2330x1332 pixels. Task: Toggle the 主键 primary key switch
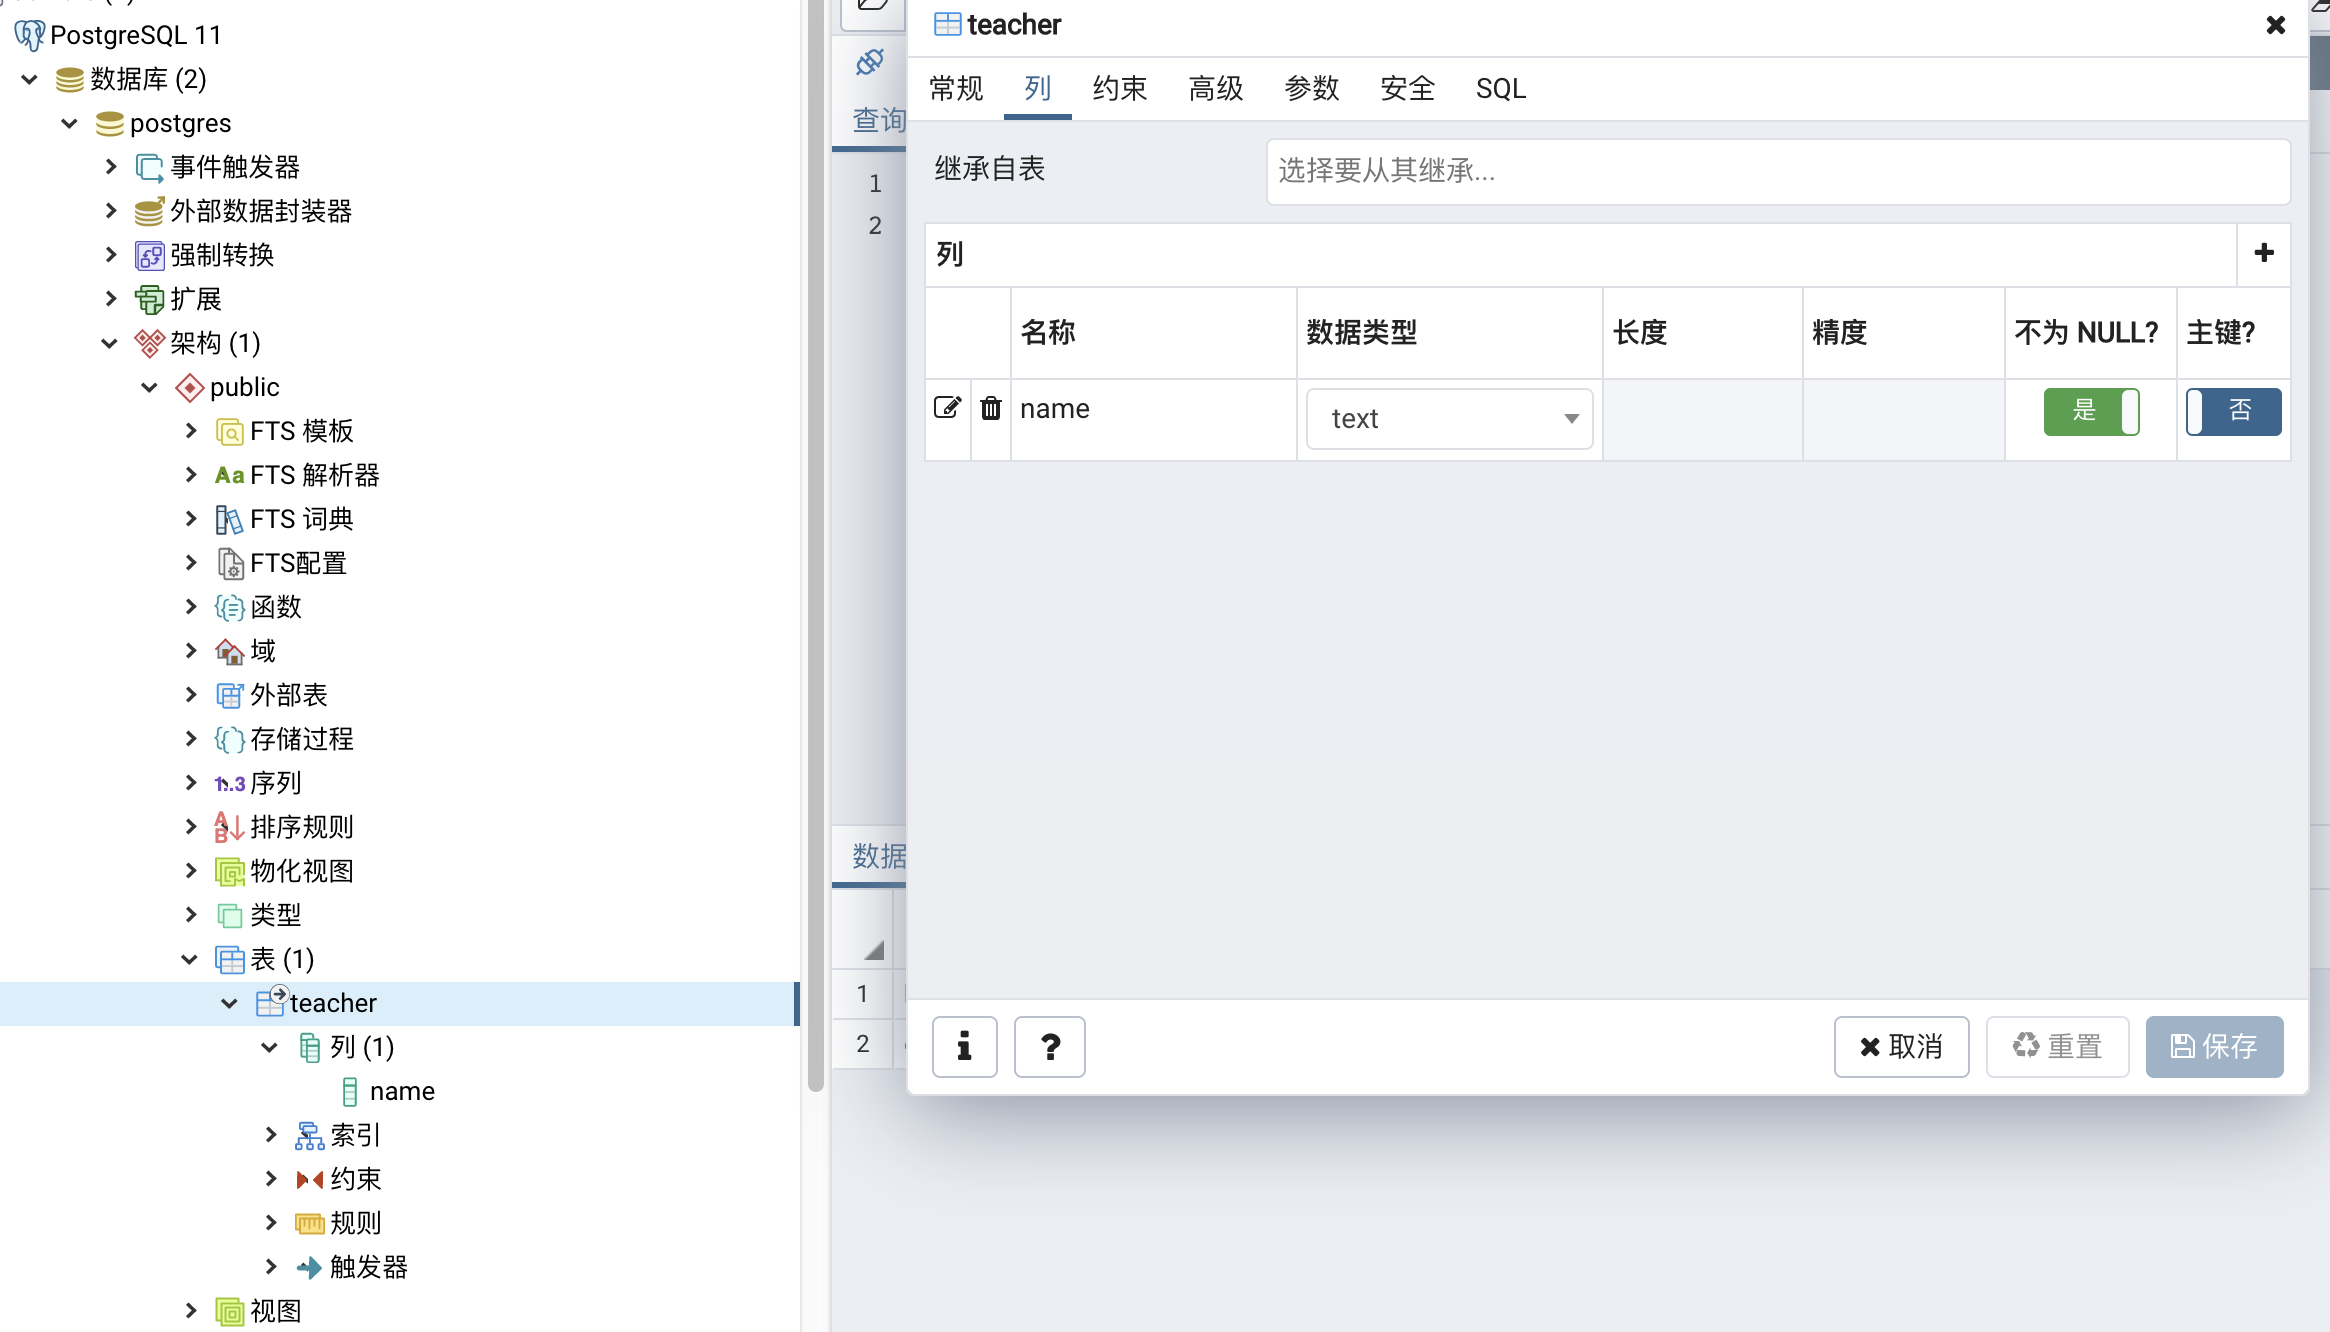(x=2233, y=411)
